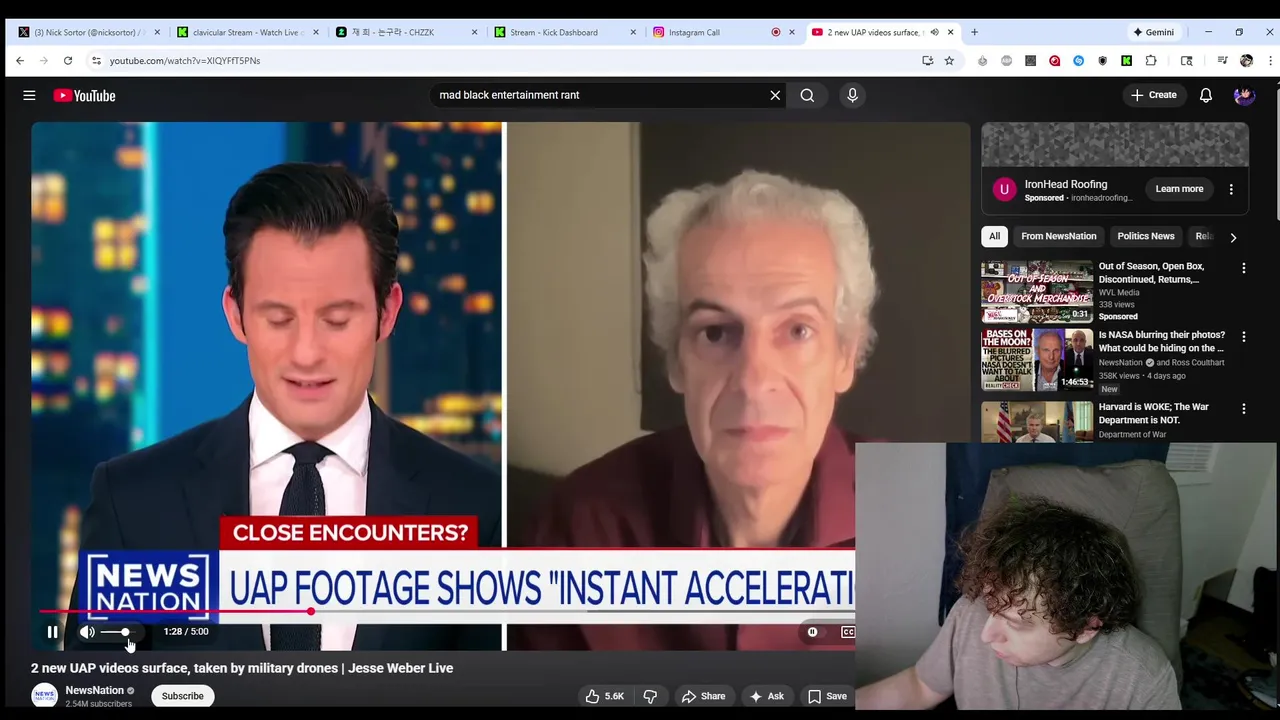Image resolution: width=1280 pixels, height=720 pixels.
Task: Open the tab search icon in toolbar
Action: tap(1186, 61)
